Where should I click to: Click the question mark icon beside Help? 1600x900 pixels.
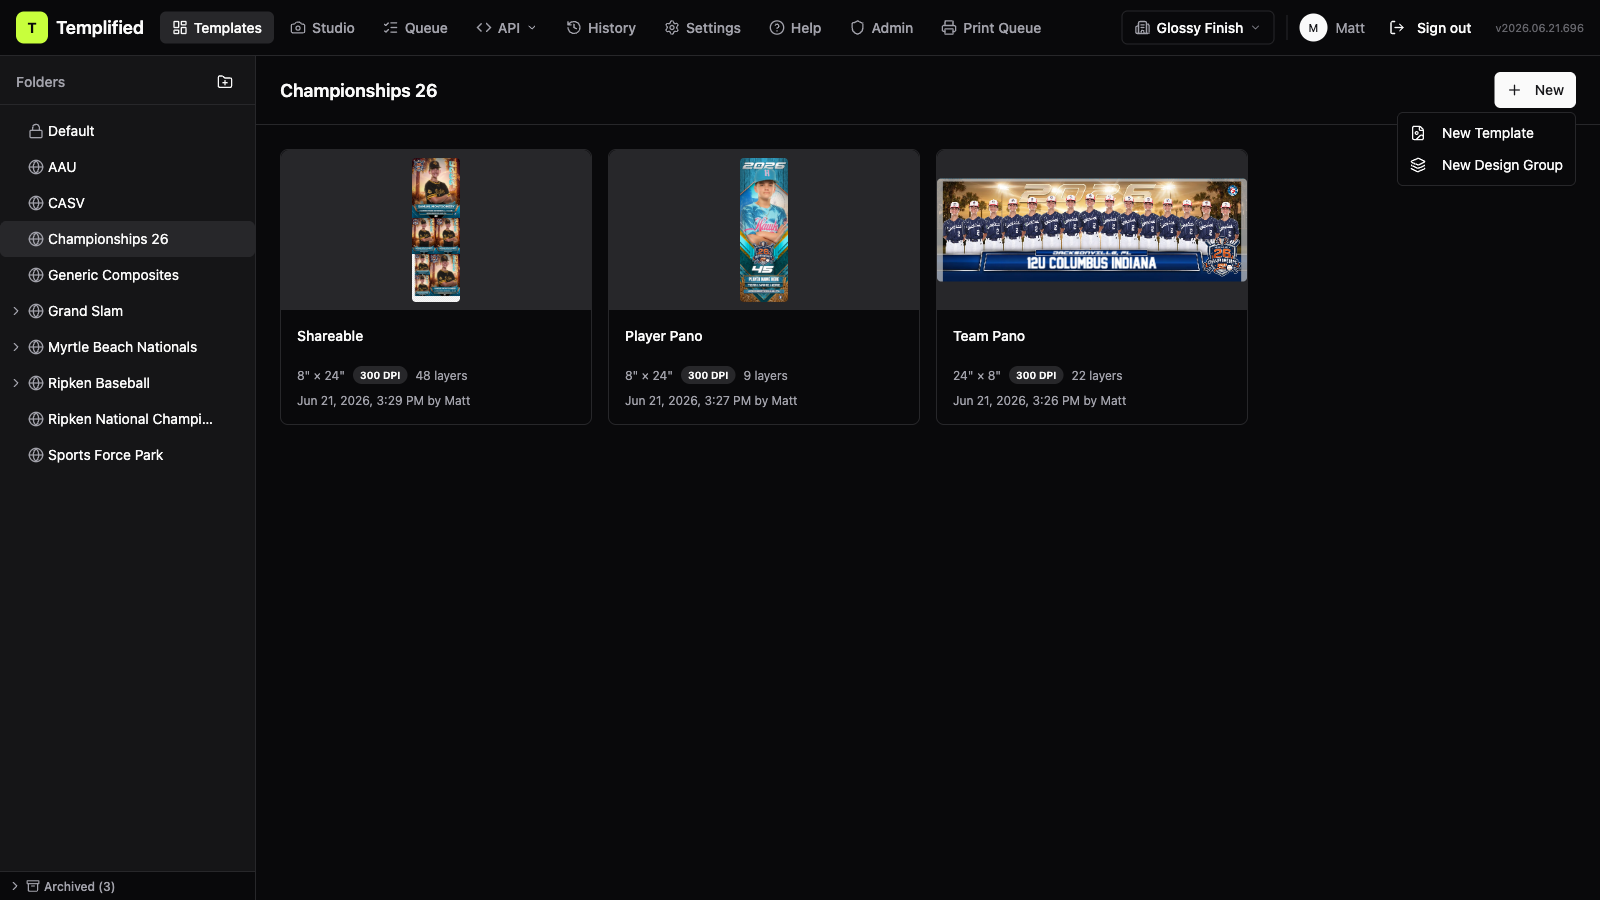point(777,28)
